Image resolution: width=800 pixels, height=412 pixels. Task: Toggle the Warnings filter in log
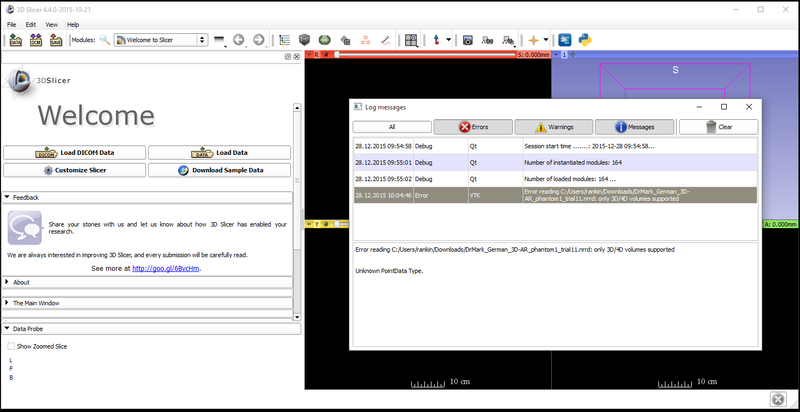coord(553,127)
